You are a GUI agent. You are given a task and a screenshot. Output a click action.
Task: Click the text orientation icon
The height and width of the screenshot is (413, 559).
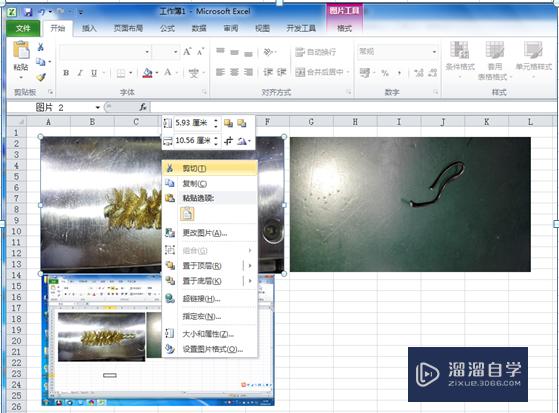pos(268,52)
